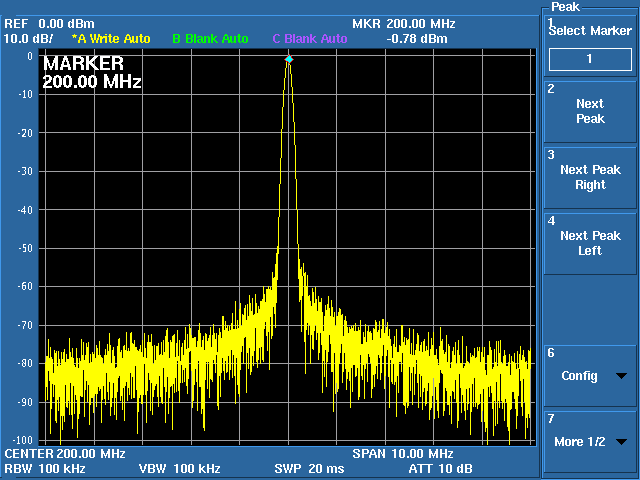Viewport: 640px width, 480px height.
Task: Select the C Blank Auto trace label
Action: click(x=310, y=39)
